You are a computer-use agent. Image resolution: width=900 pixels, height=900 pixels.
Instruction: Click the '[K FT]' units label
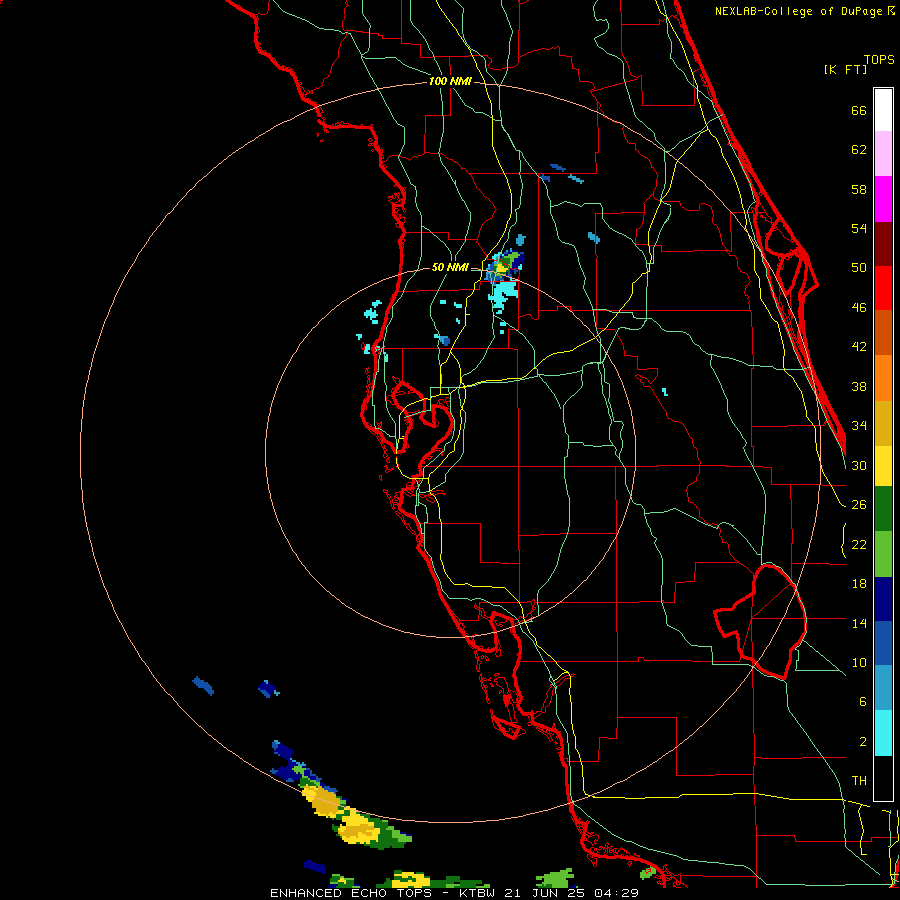pyautogui.click(x=845, y=69)
